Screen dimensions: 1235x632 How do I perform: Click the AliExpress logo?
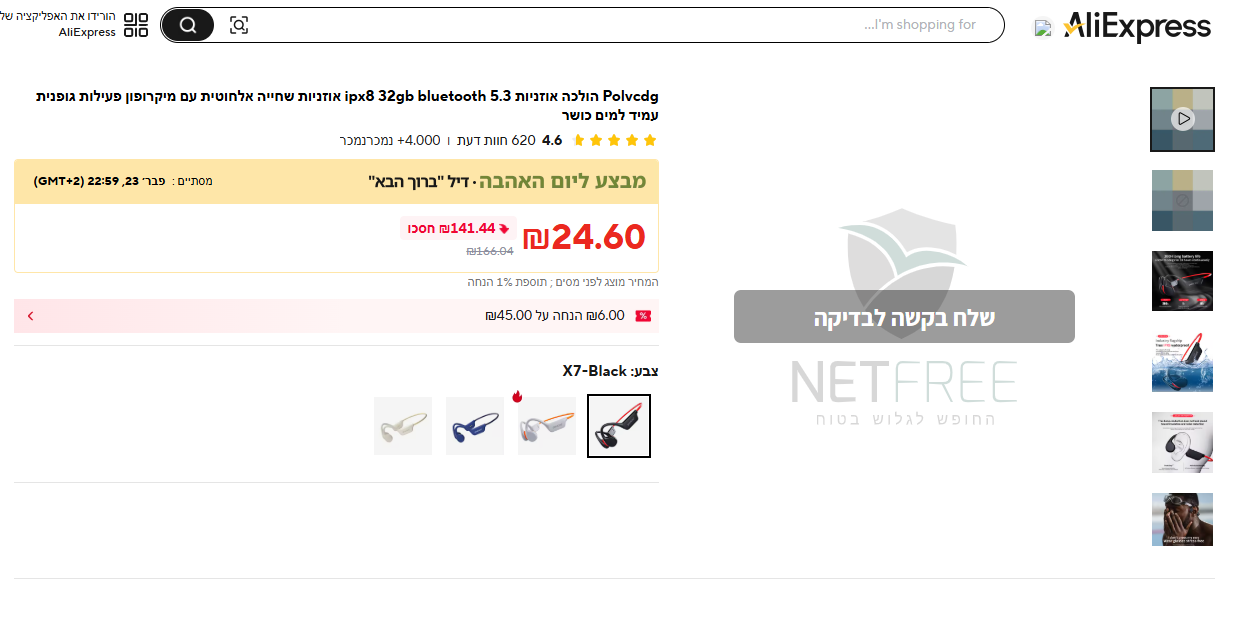coord(1137,27)
